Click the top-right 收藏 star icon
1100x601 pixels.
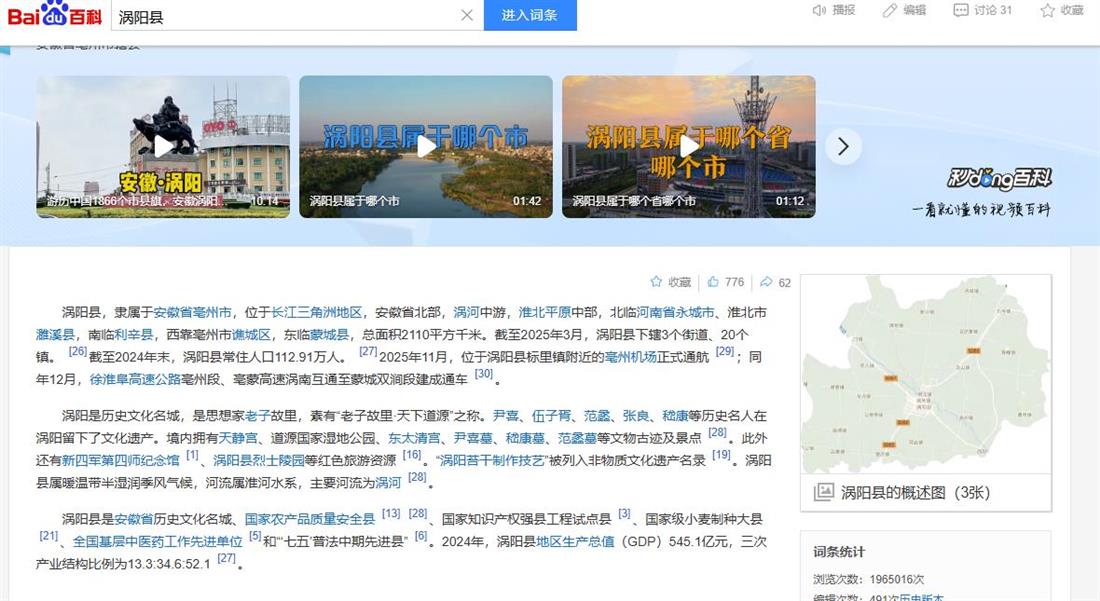pos(1048,10)
